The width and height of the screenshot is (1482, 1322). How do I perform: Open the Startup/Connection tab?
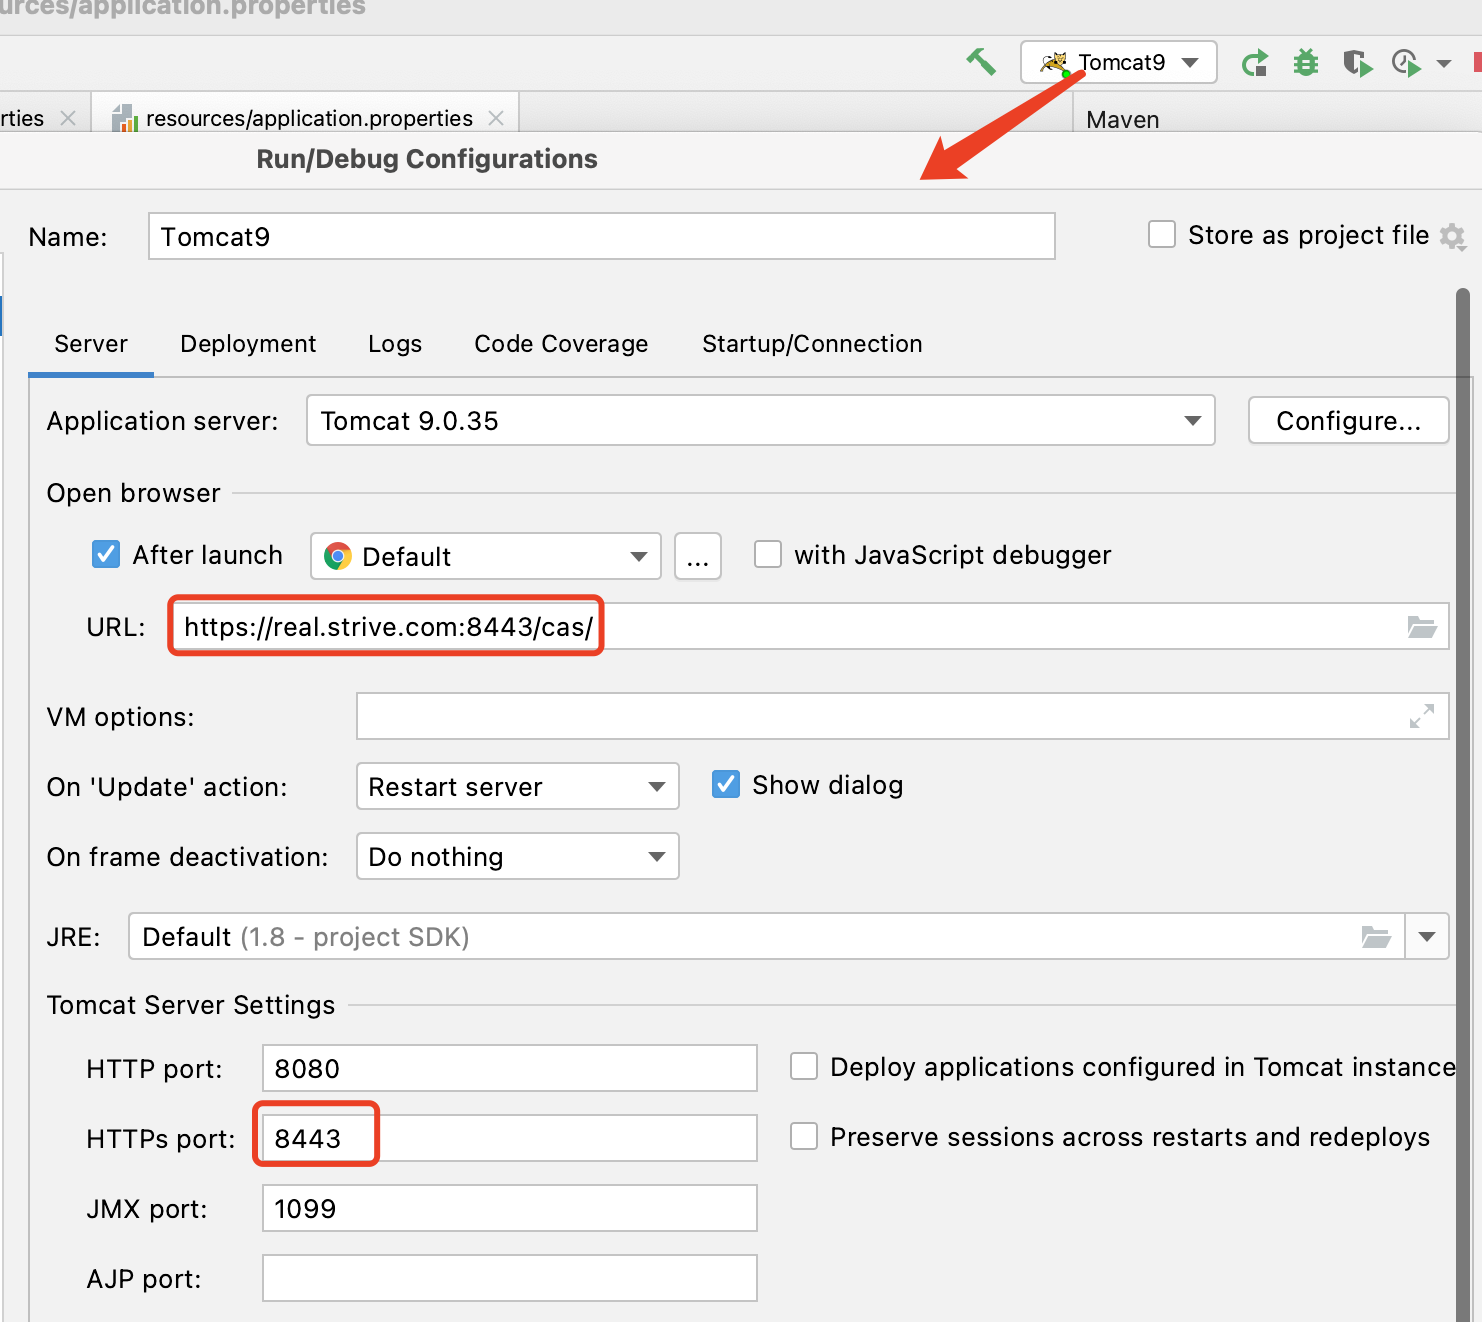point(812,344)
